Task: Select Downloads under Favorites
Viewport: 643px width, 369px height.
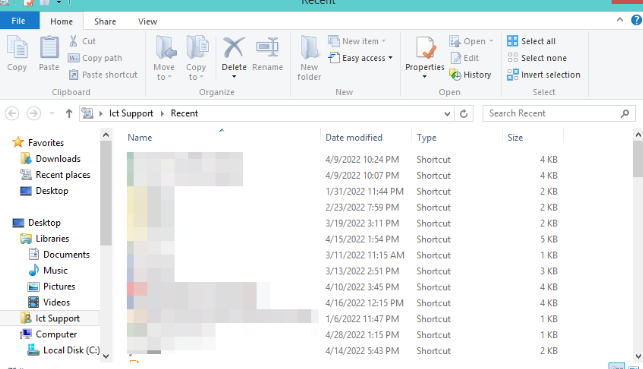Action: [x=57, y=159]
